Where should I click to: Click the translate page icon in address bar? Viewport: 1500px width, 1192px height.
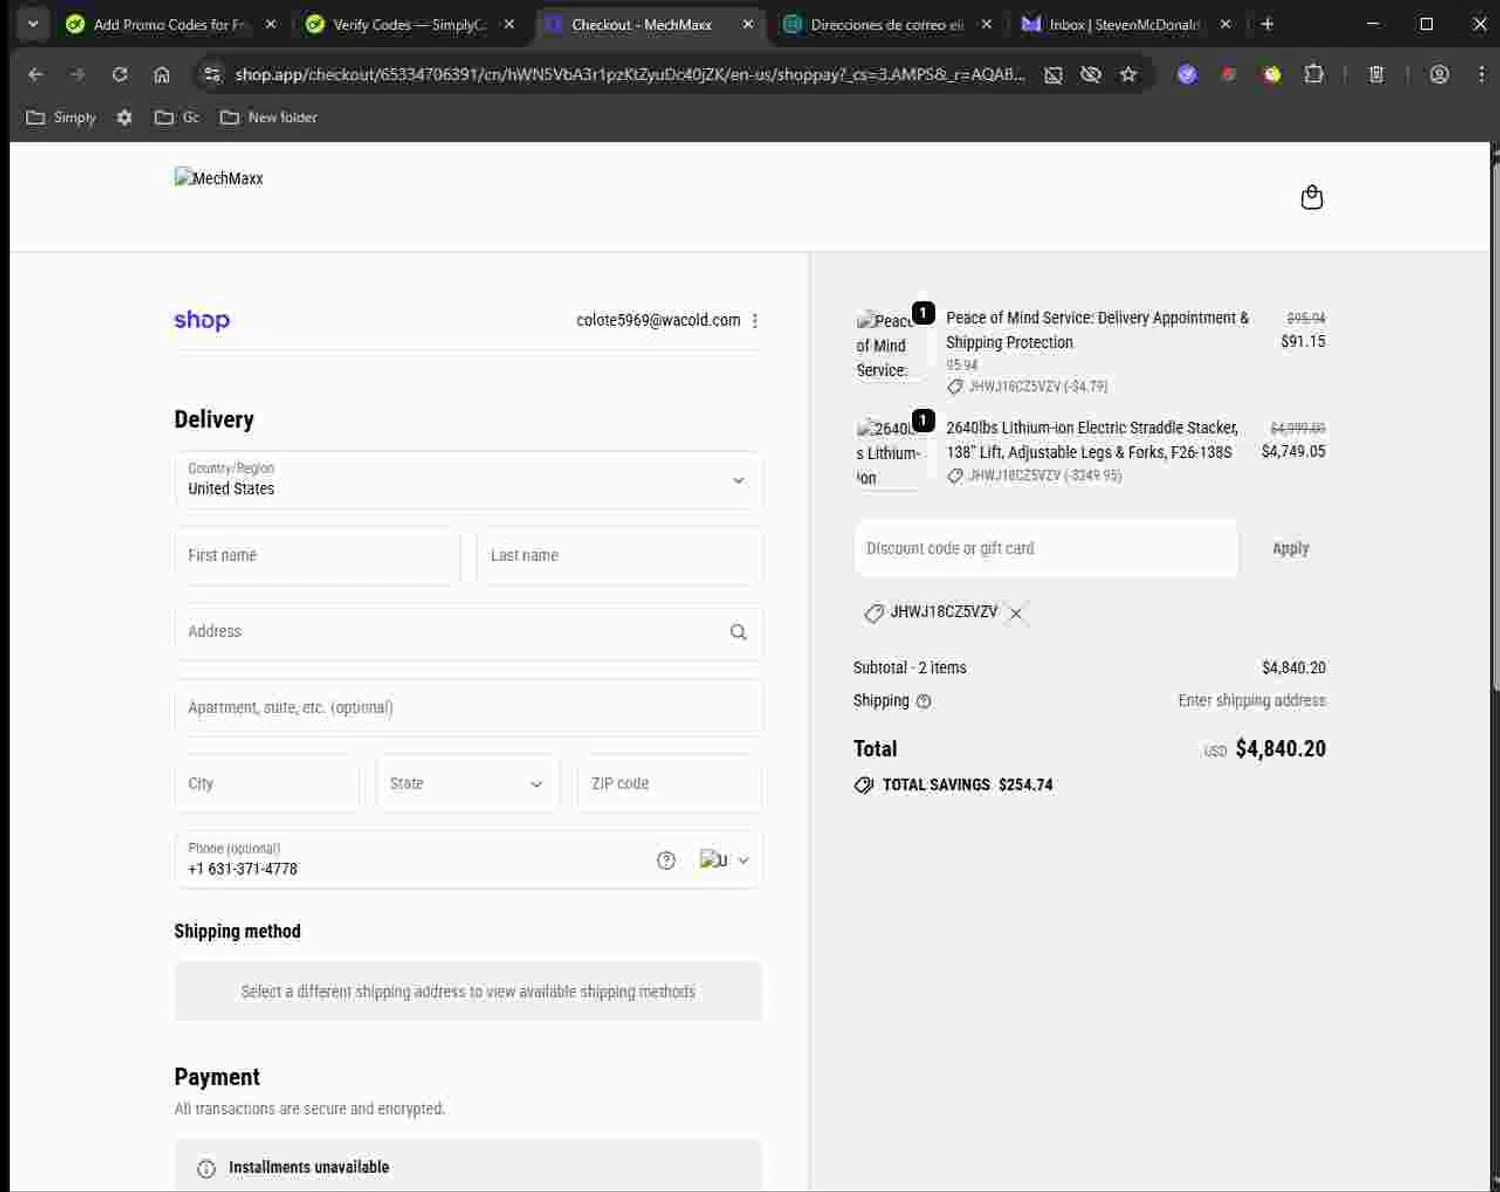[1053, 74]
